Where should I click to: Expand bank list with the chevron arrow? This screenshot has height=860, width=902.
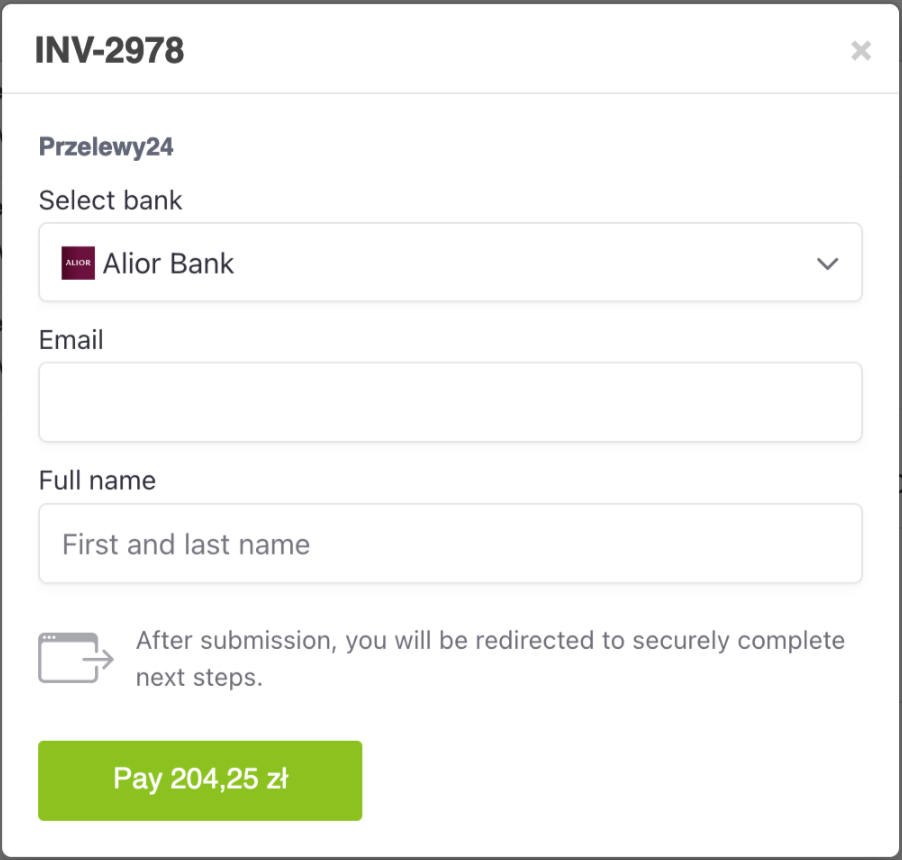pos(827,263)
